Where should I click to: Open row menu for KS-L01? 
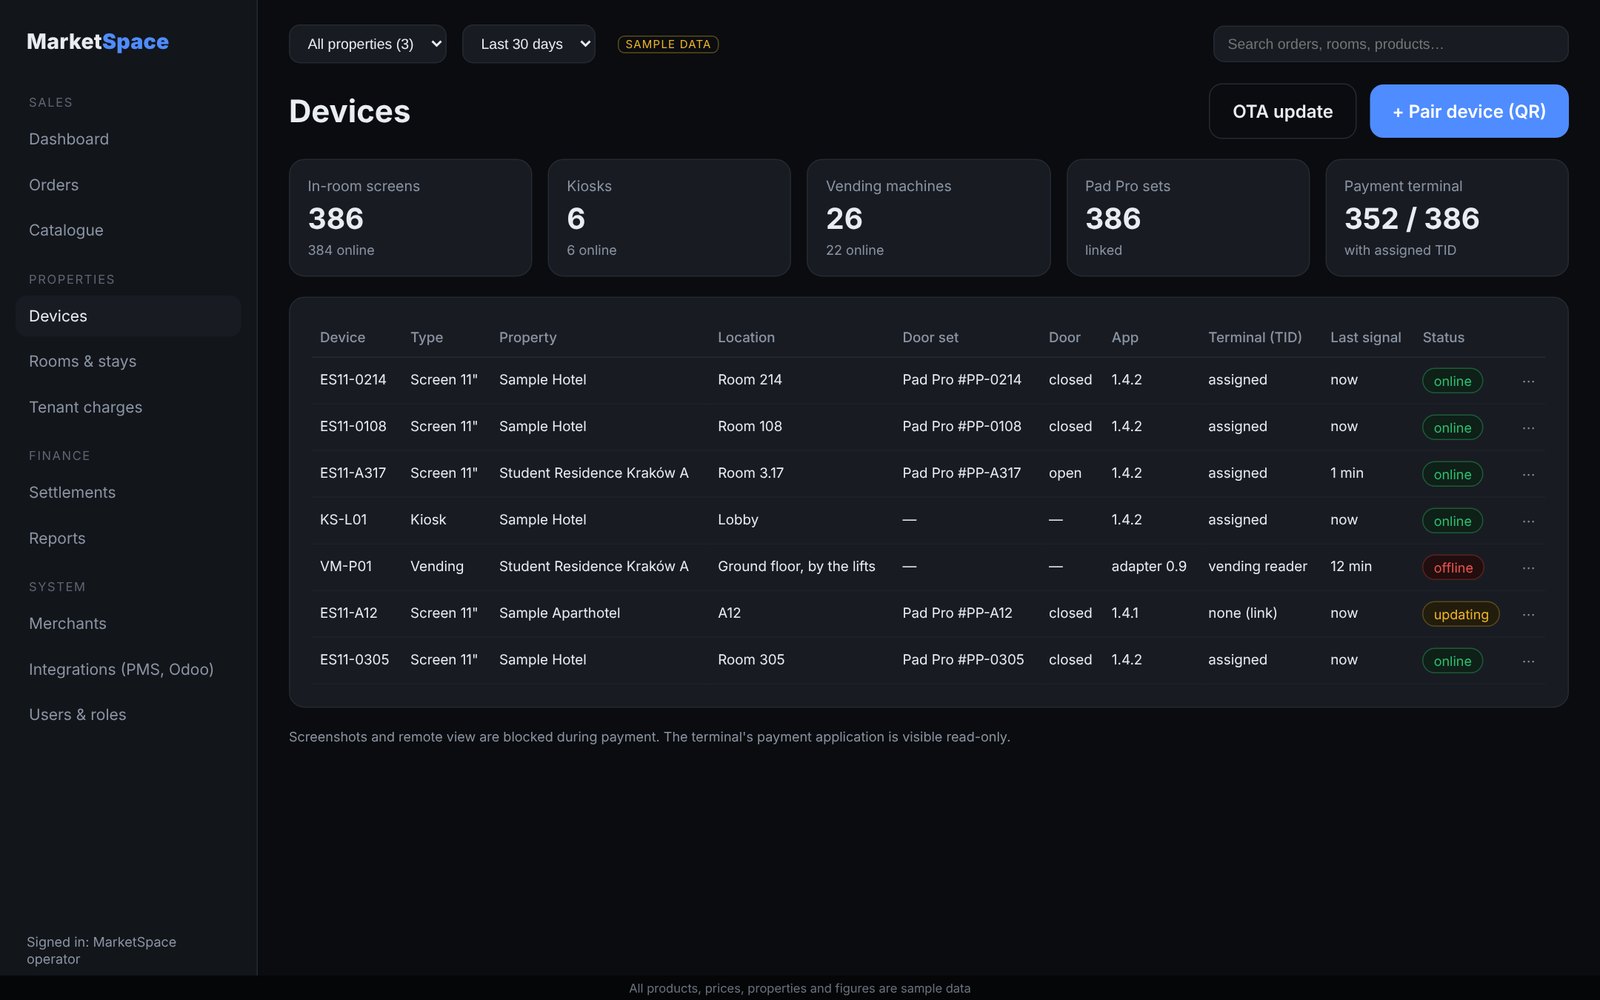[1528, 521]
